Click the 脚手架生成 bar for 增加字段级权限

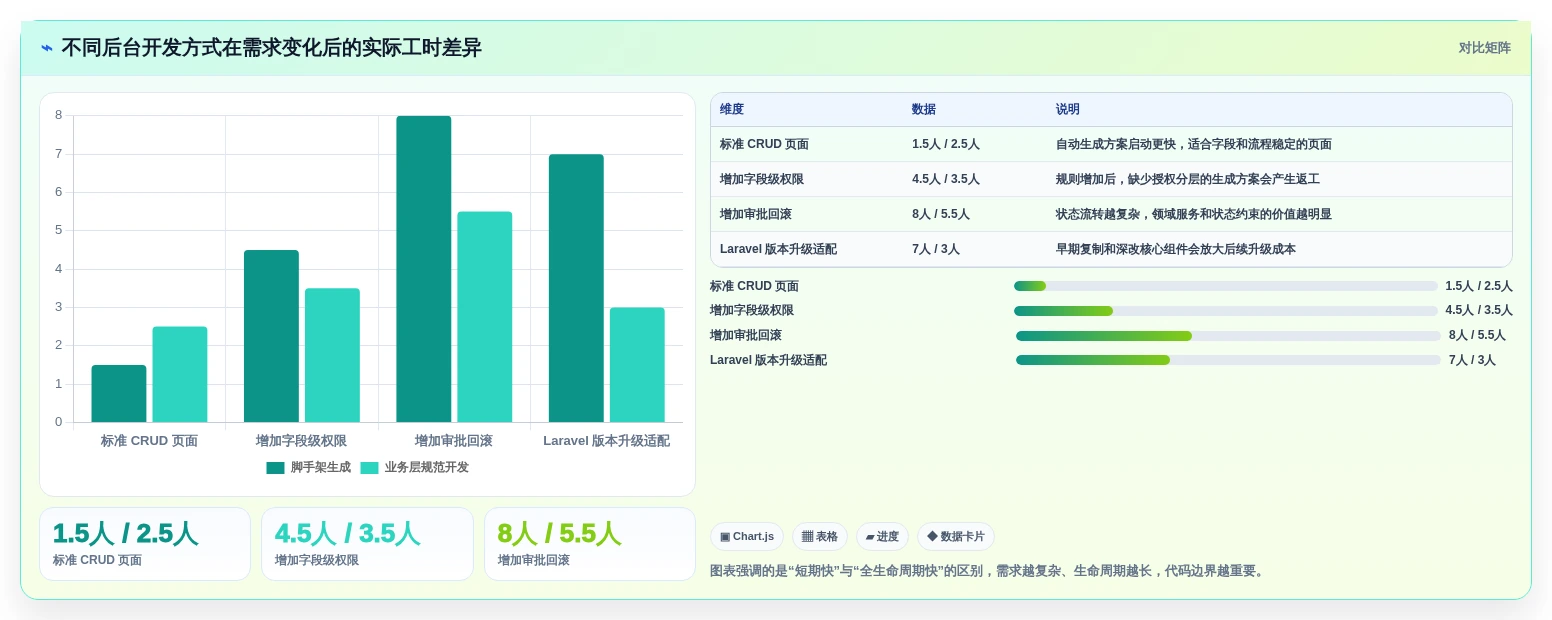coord(271,336)
